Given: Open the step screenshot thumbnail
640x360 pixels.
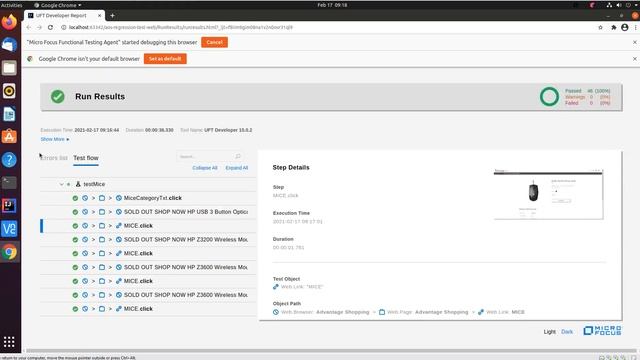Looking at the screenshot, I should (x=548, y=194).
